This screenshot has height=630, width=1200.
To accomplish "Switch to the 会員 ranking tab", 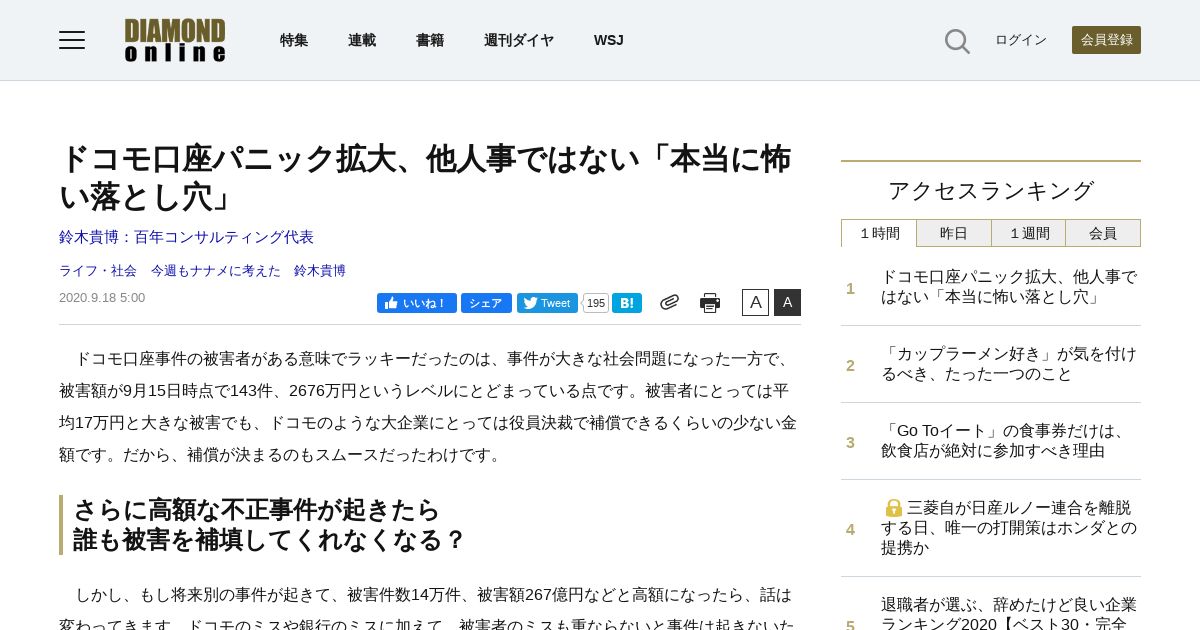I will point(1103,233).
